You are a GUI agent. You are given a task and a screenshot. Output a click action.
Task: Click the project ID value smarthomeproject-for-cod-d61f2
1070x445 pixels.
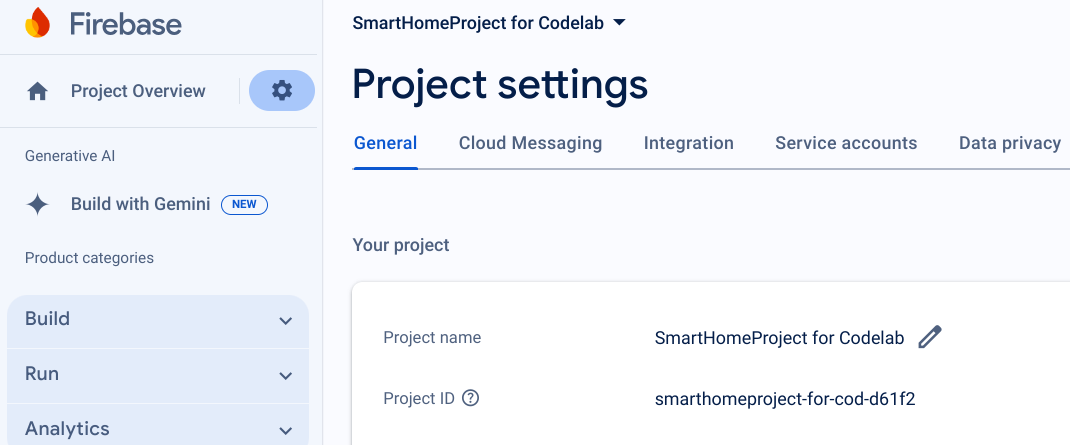click(x=785, y=399)
